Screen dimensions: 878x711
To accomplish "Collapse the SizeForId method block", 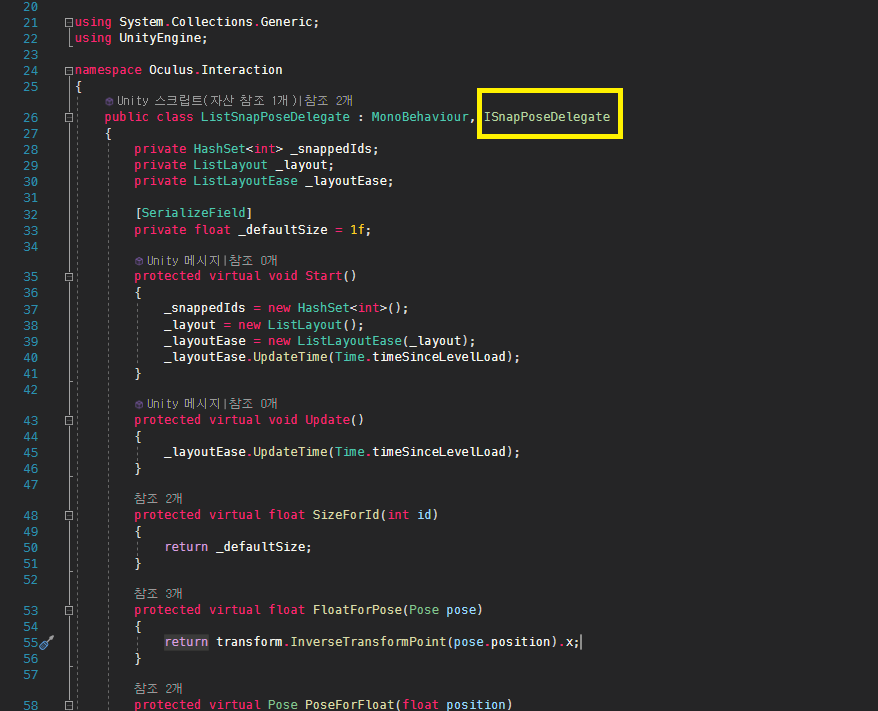I will (x=69, y=516).
